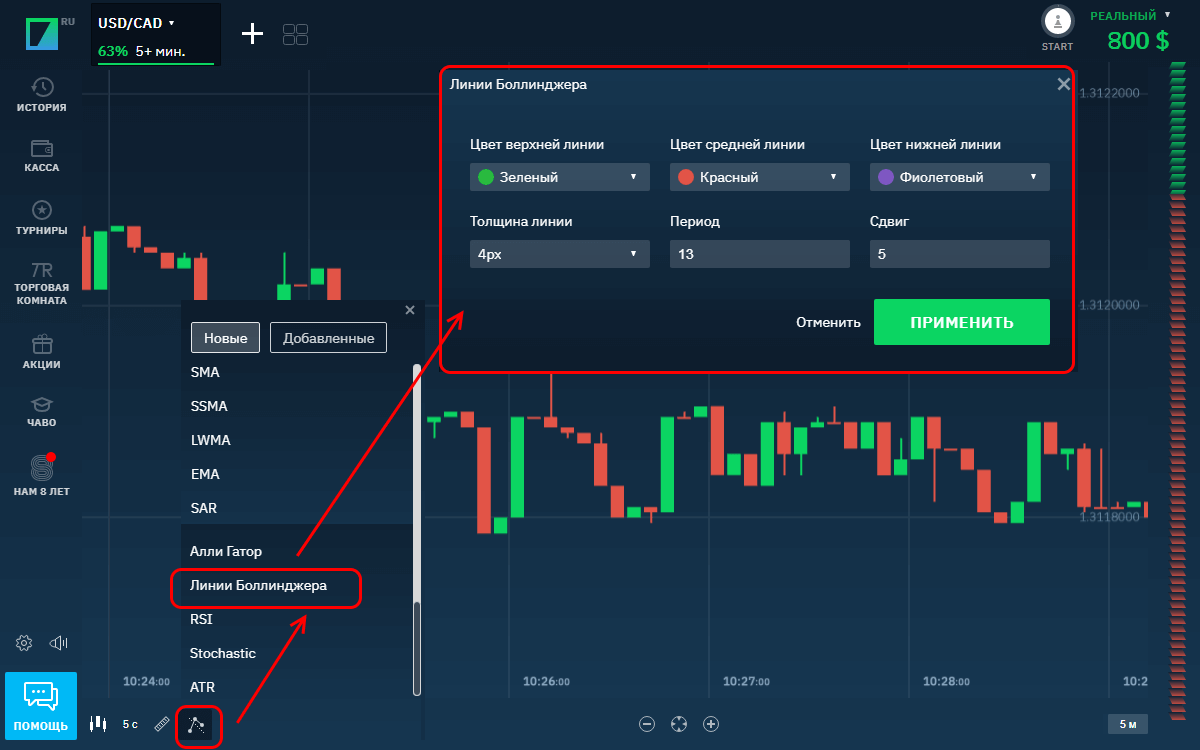Open the История history sidebar icon
The image size is (1200, 750).
(x=42, y=88)
